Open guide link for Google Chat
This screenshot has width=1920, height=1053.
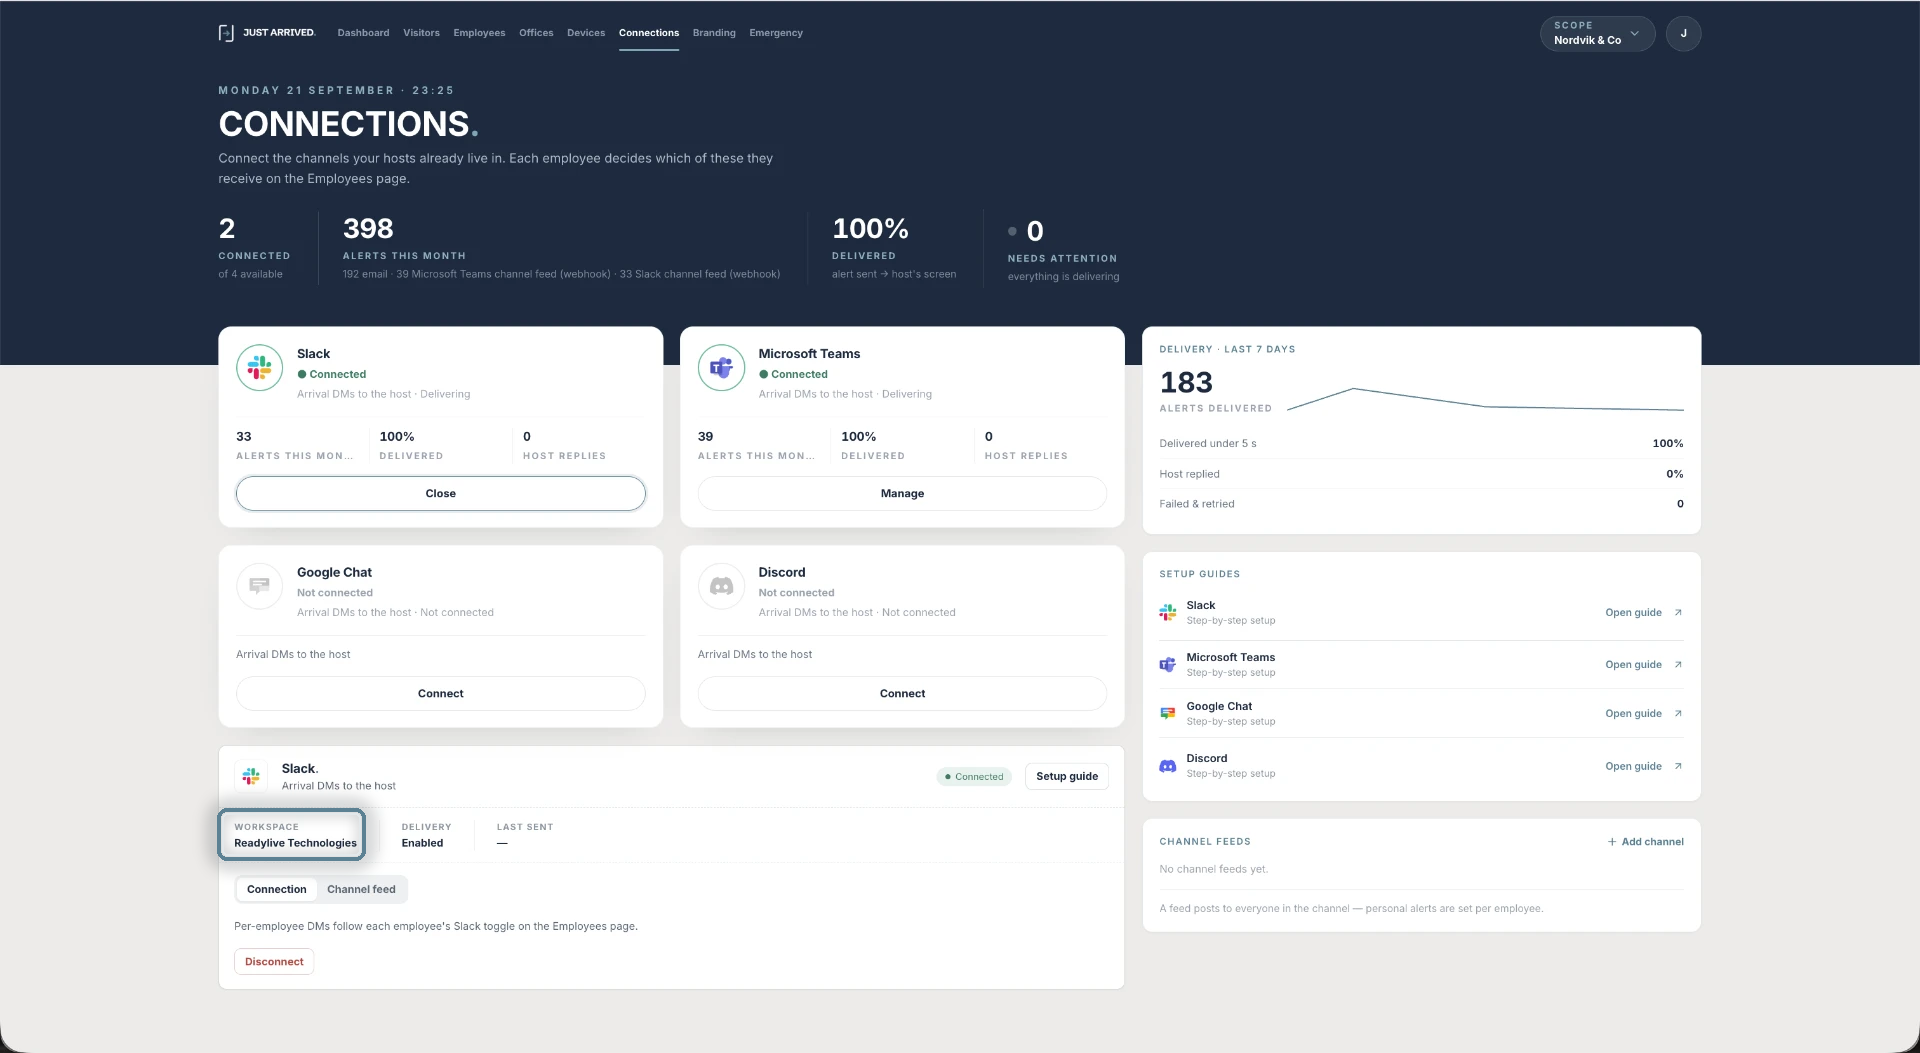click(1633, 713)
